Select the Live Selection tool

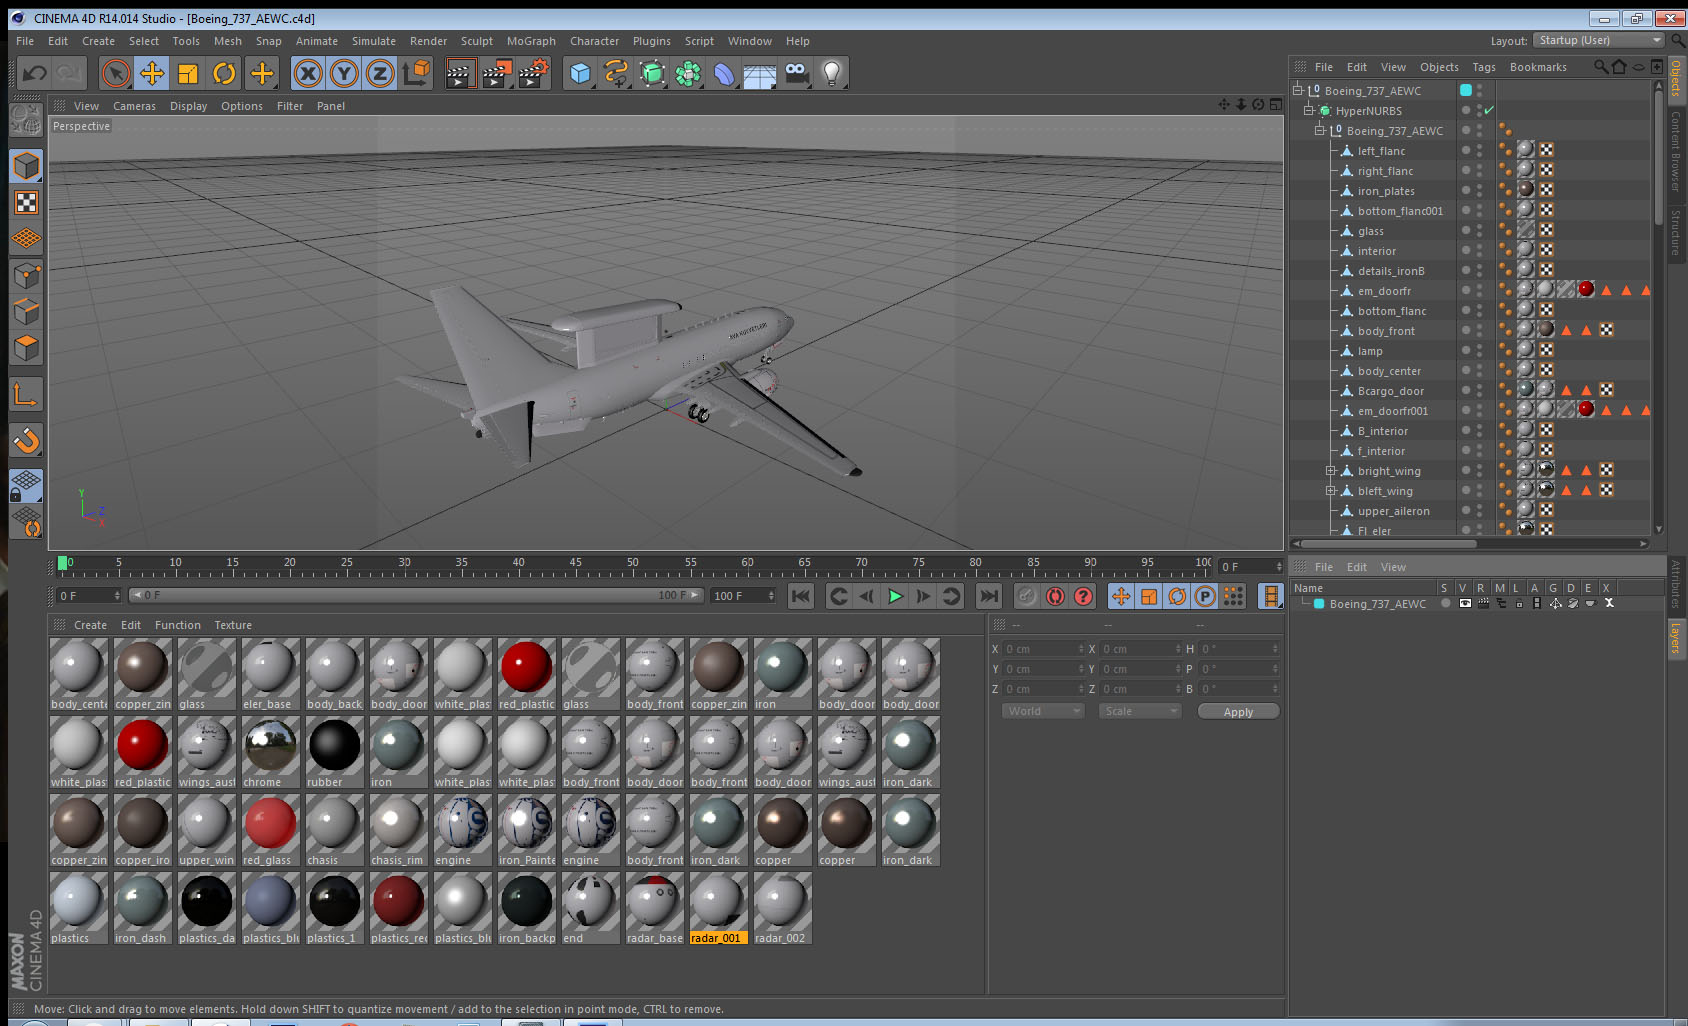pos(116,73)
